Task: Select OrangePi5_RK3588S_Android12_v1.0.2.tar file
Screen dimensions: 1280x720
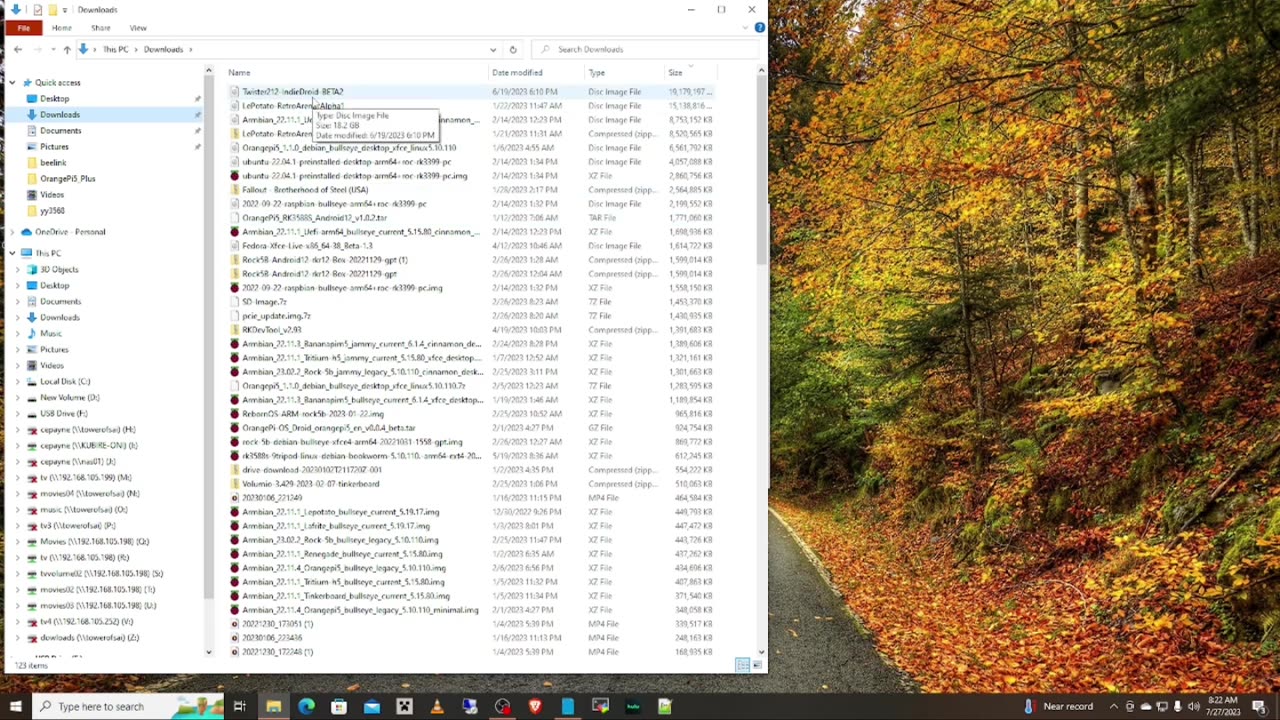Action: 314,217
